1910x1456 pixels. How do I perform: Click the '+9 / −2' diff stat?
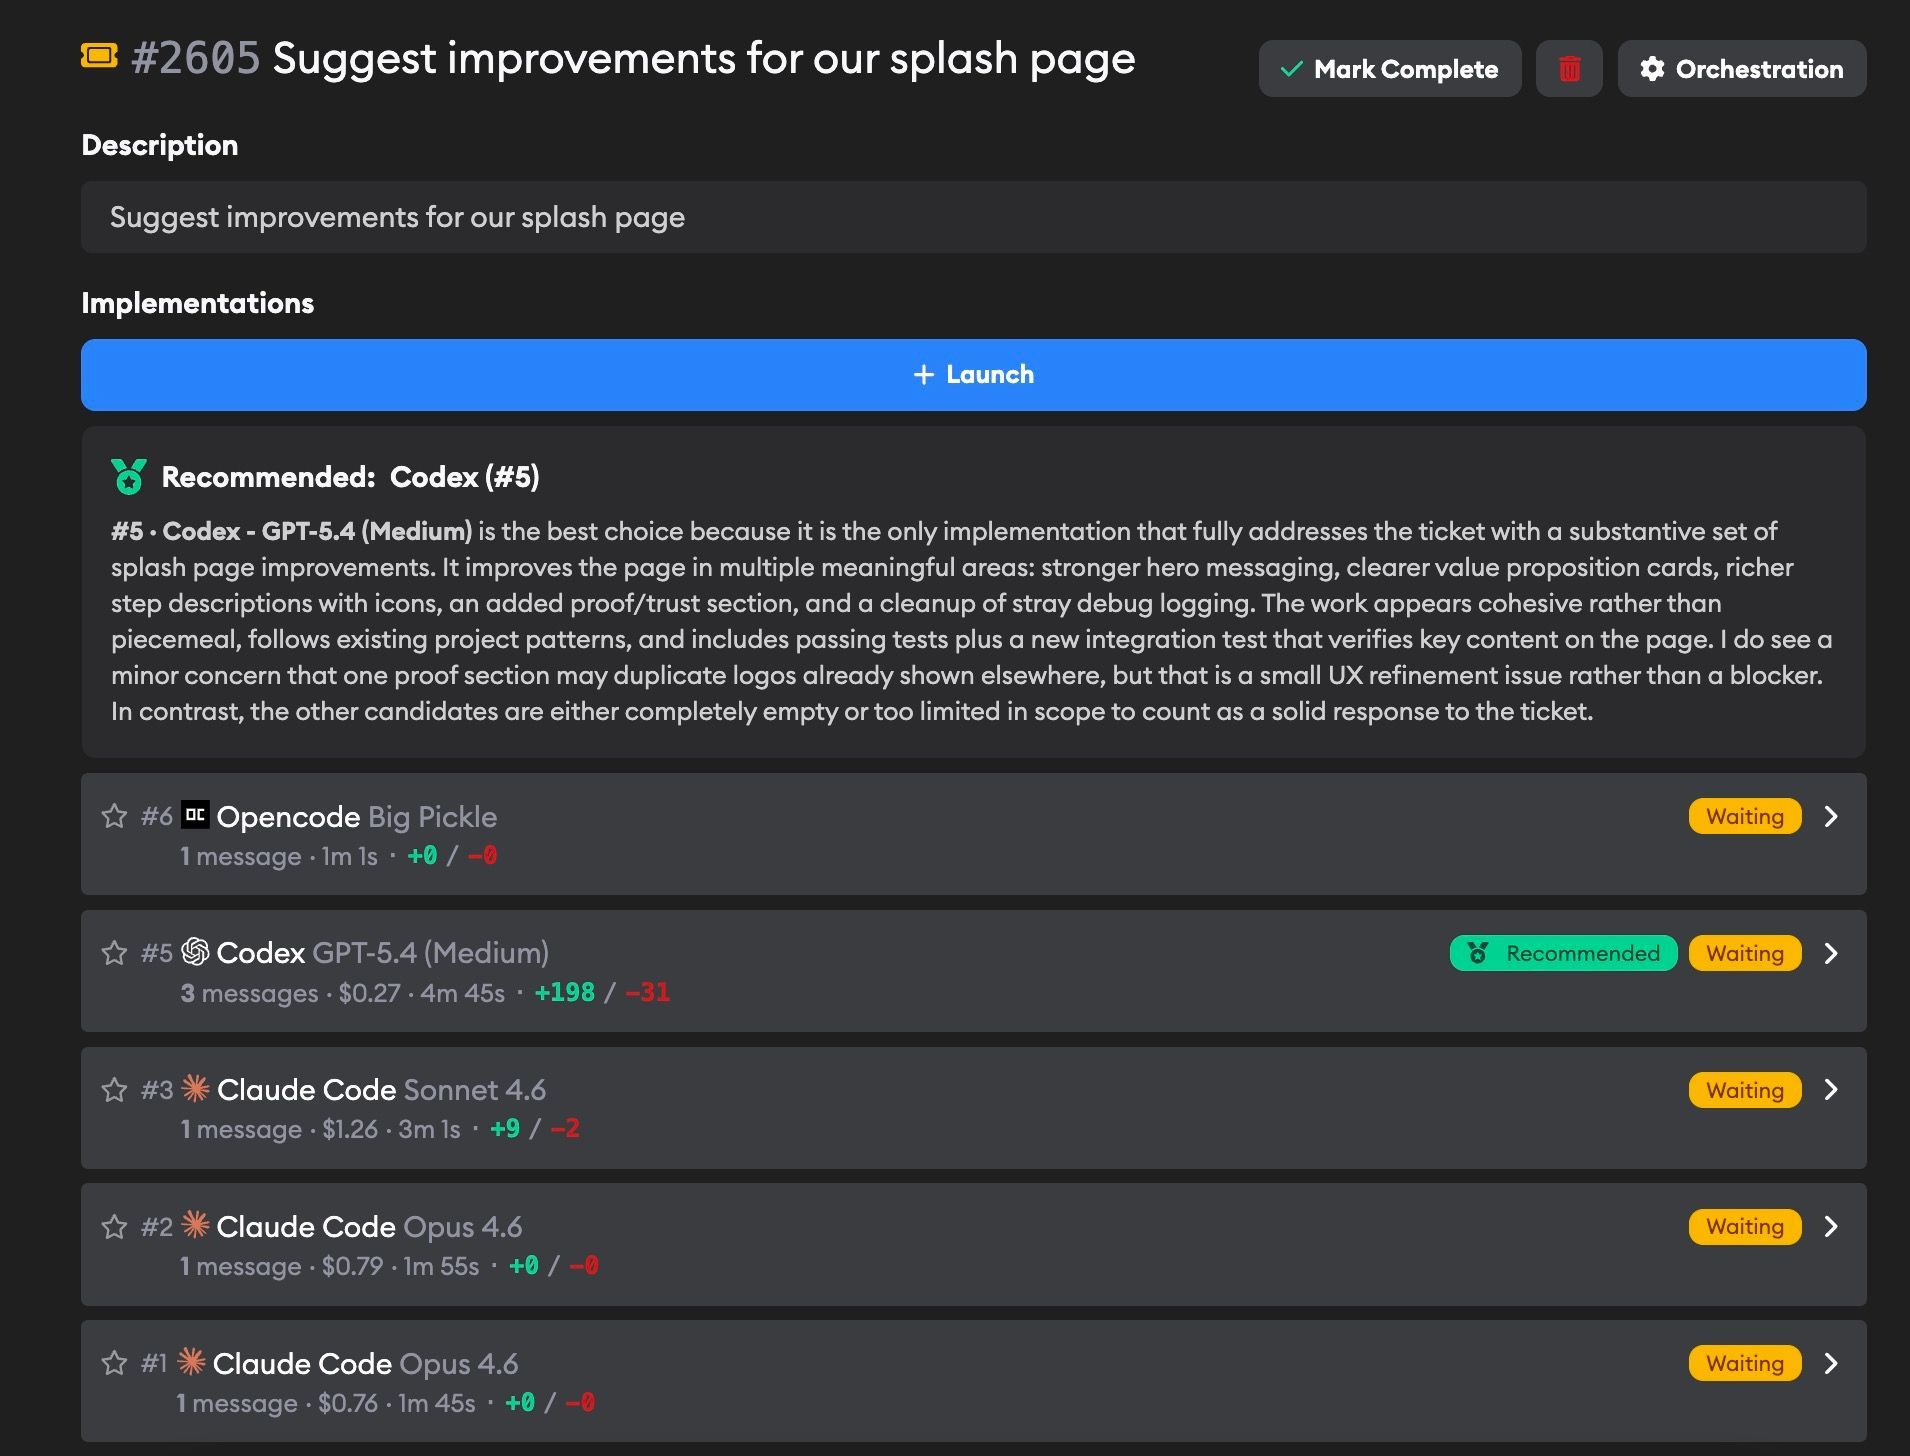[x=535, y=1129]
